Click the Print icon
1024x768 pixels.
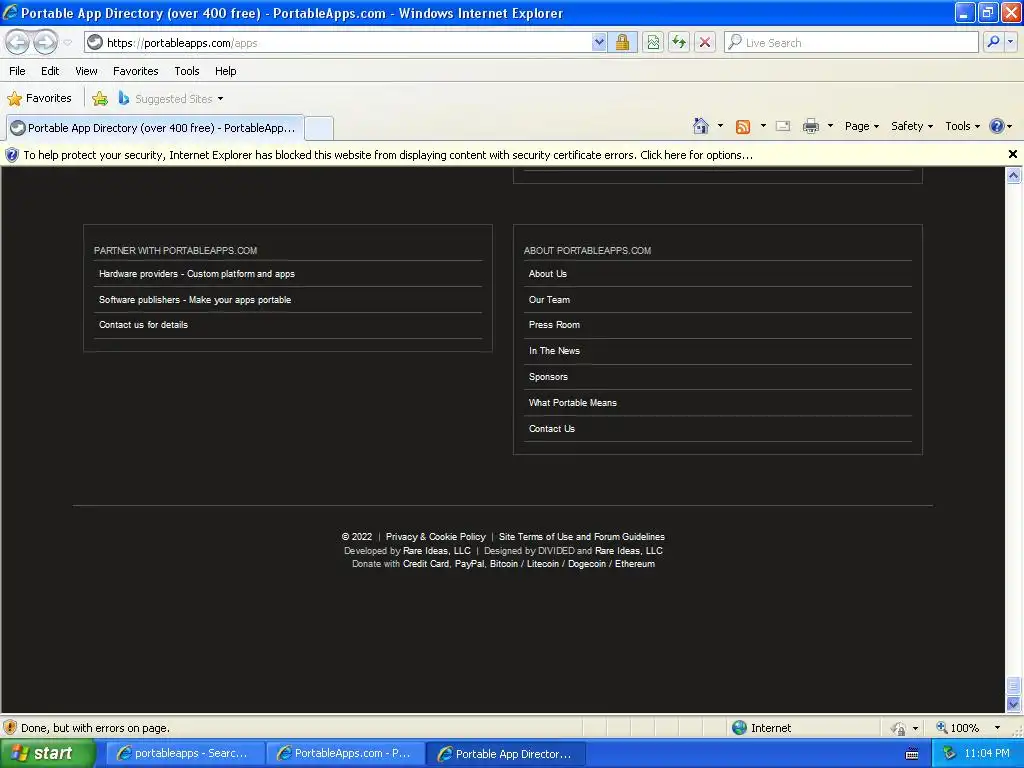point(810,126)
